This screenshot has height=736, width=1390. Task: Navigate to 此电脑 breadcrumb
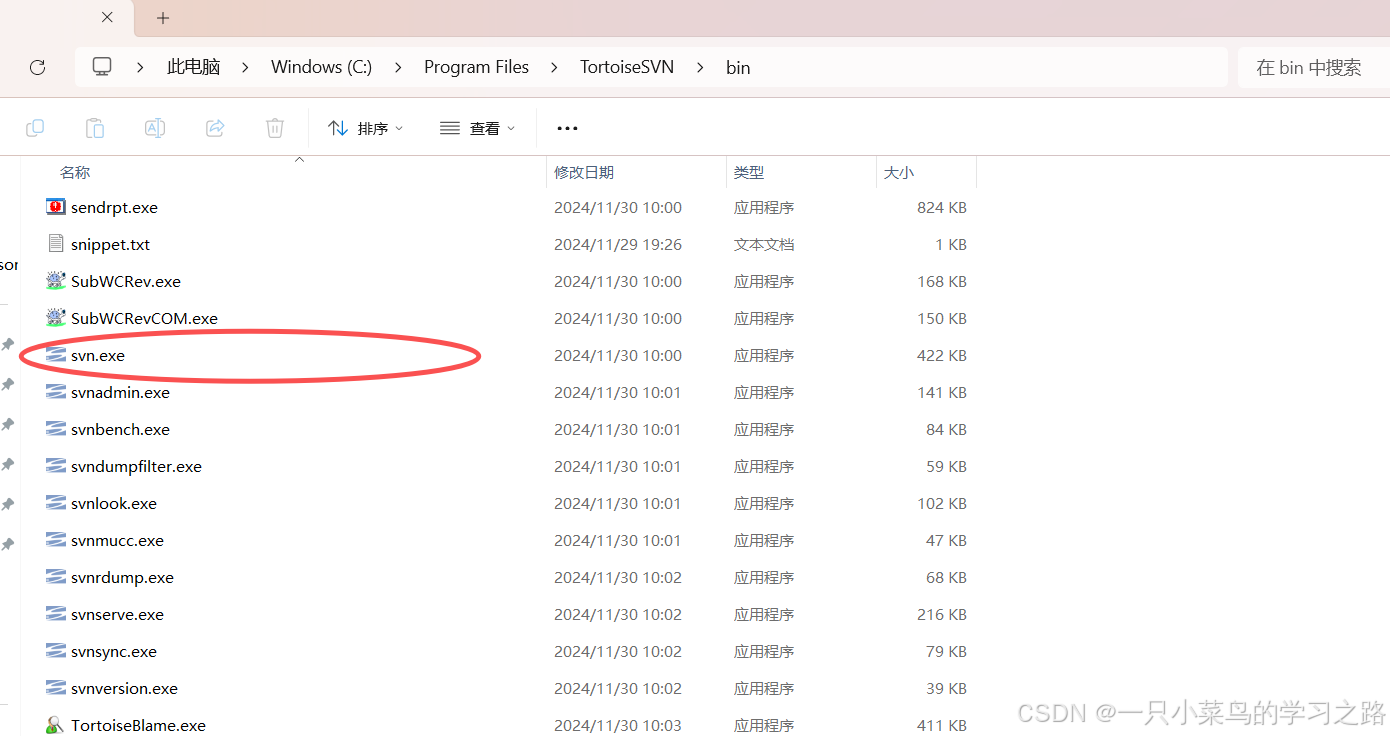(194, 67)
